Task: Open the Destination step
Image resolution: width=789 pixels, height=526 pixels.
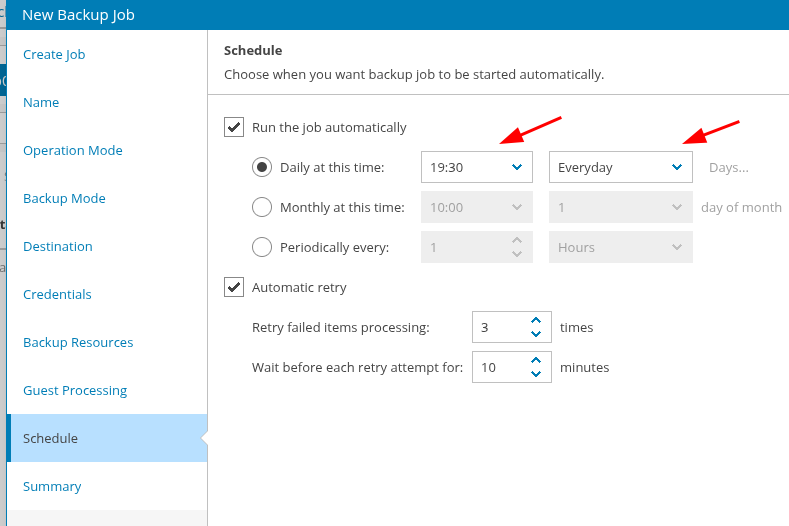Action: point(58,246)
